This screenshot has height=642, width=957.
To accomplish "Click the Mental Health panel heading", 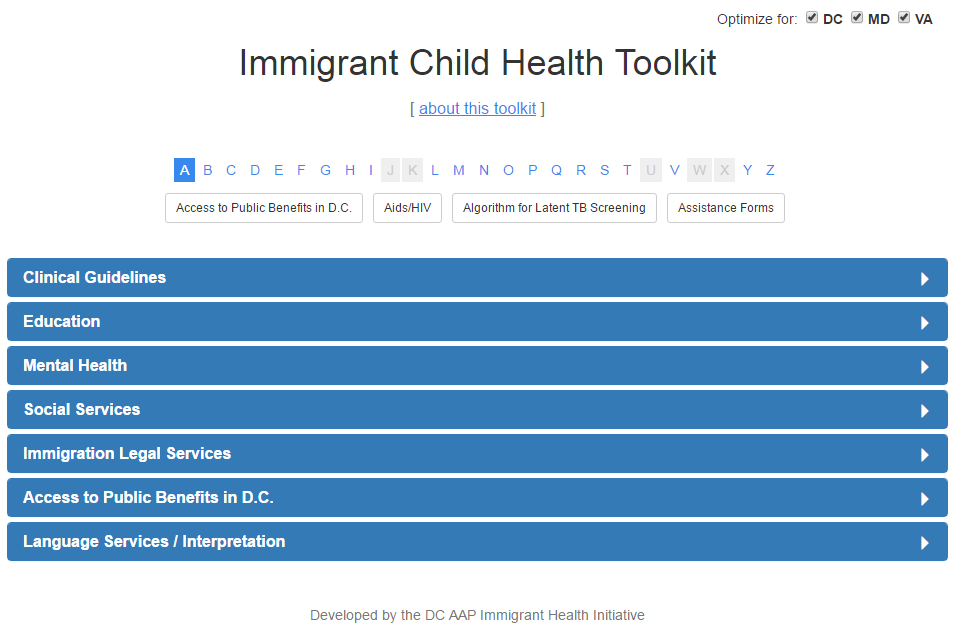I will coord(477,366).
